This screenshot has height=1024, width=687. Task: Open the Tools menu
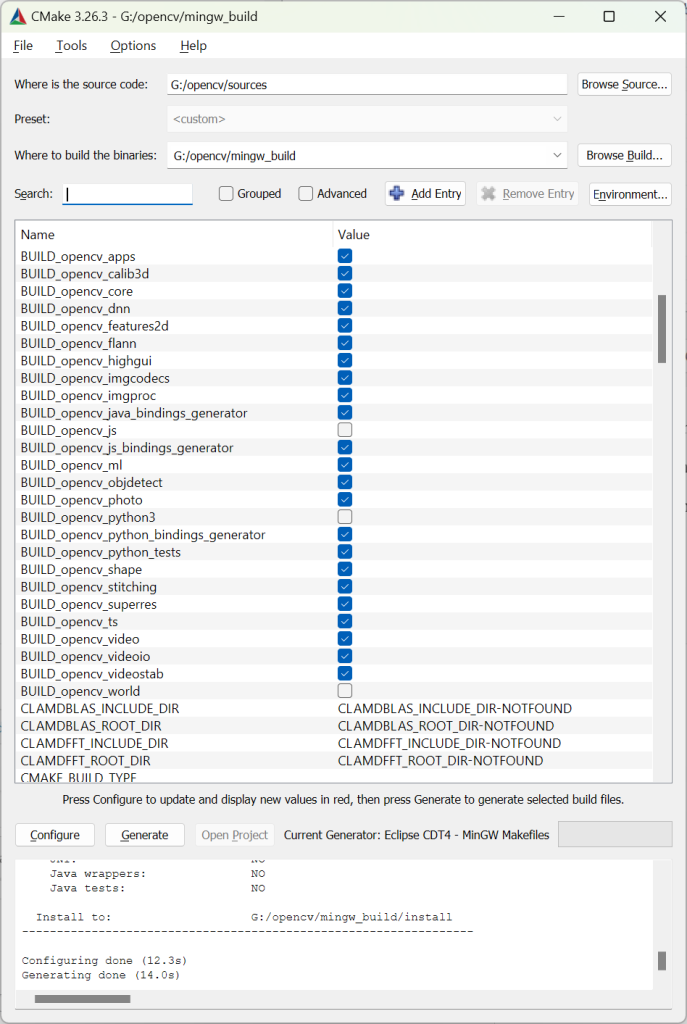71,46
